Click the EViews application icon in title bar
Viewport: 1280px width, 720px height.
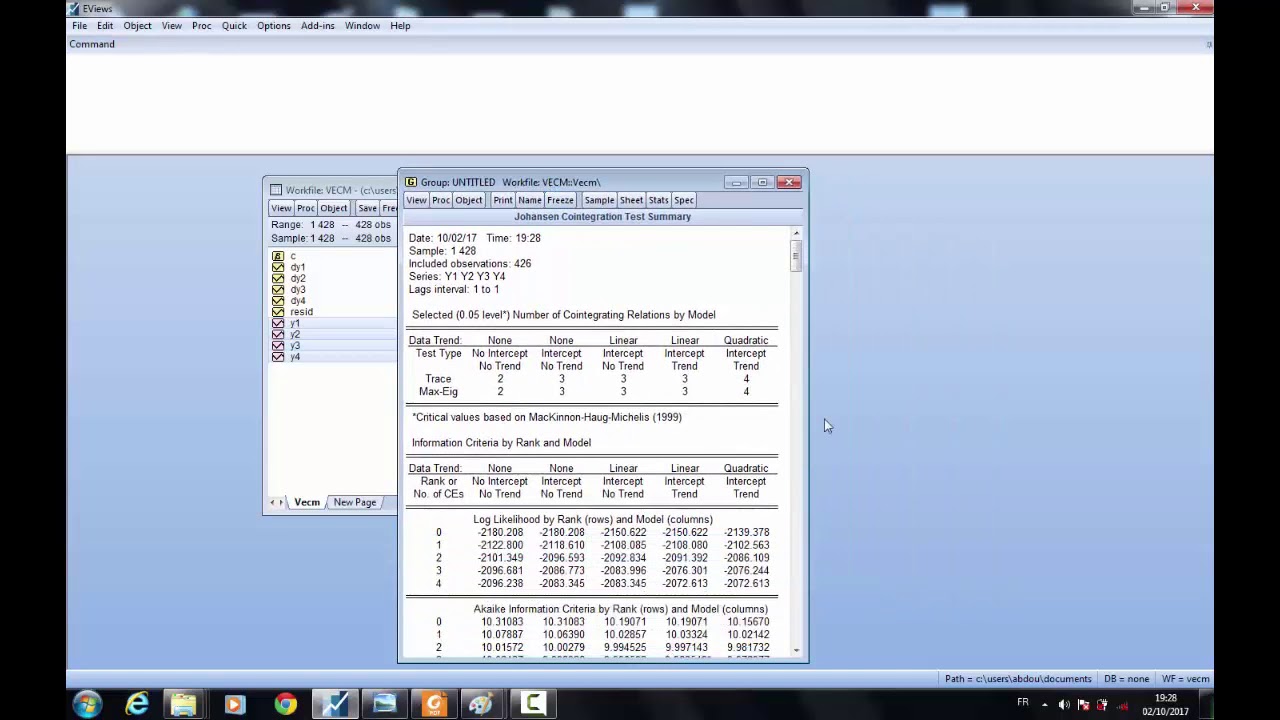(x=74, y=8)
